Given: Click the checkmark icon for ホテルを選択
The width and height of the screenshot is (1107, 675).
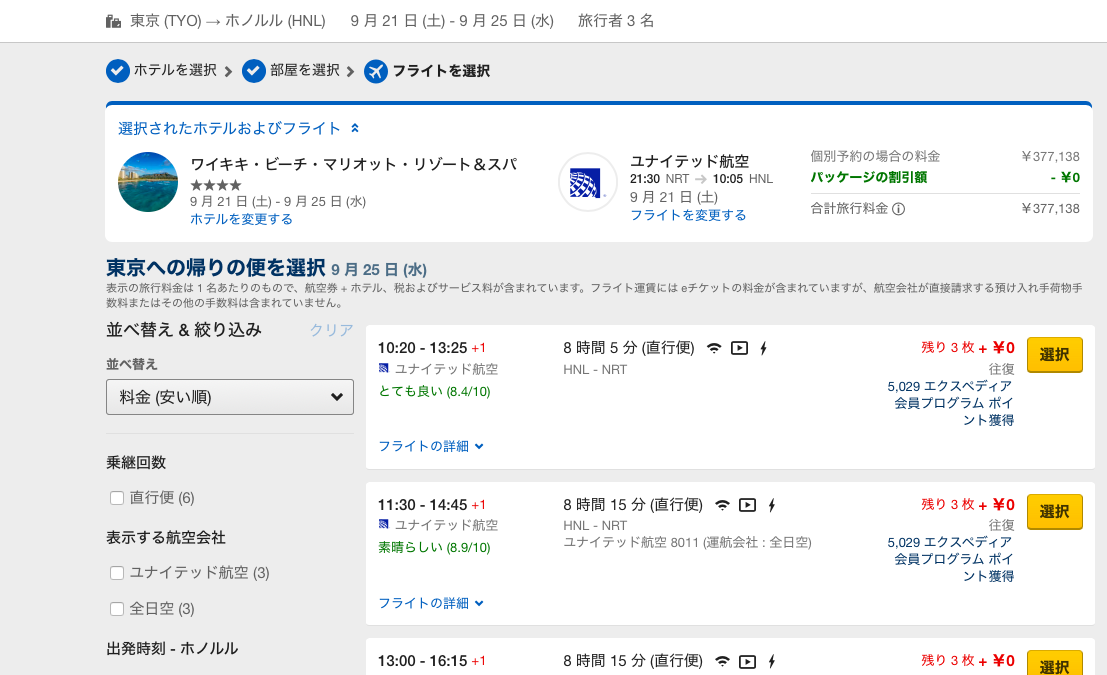Looking at the screenshot, I should (x=118, y=71).
